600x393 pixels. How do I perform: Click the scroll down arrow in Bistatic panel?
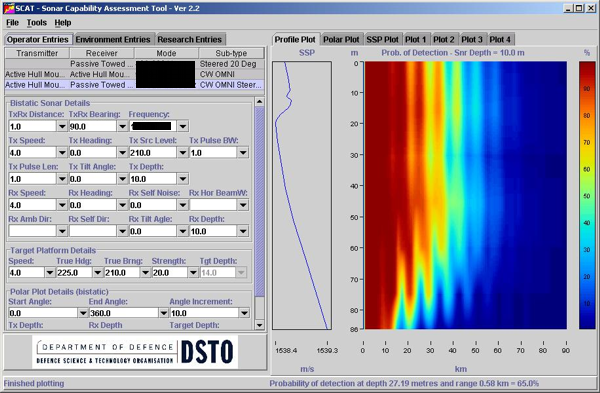tap(259, 325)
